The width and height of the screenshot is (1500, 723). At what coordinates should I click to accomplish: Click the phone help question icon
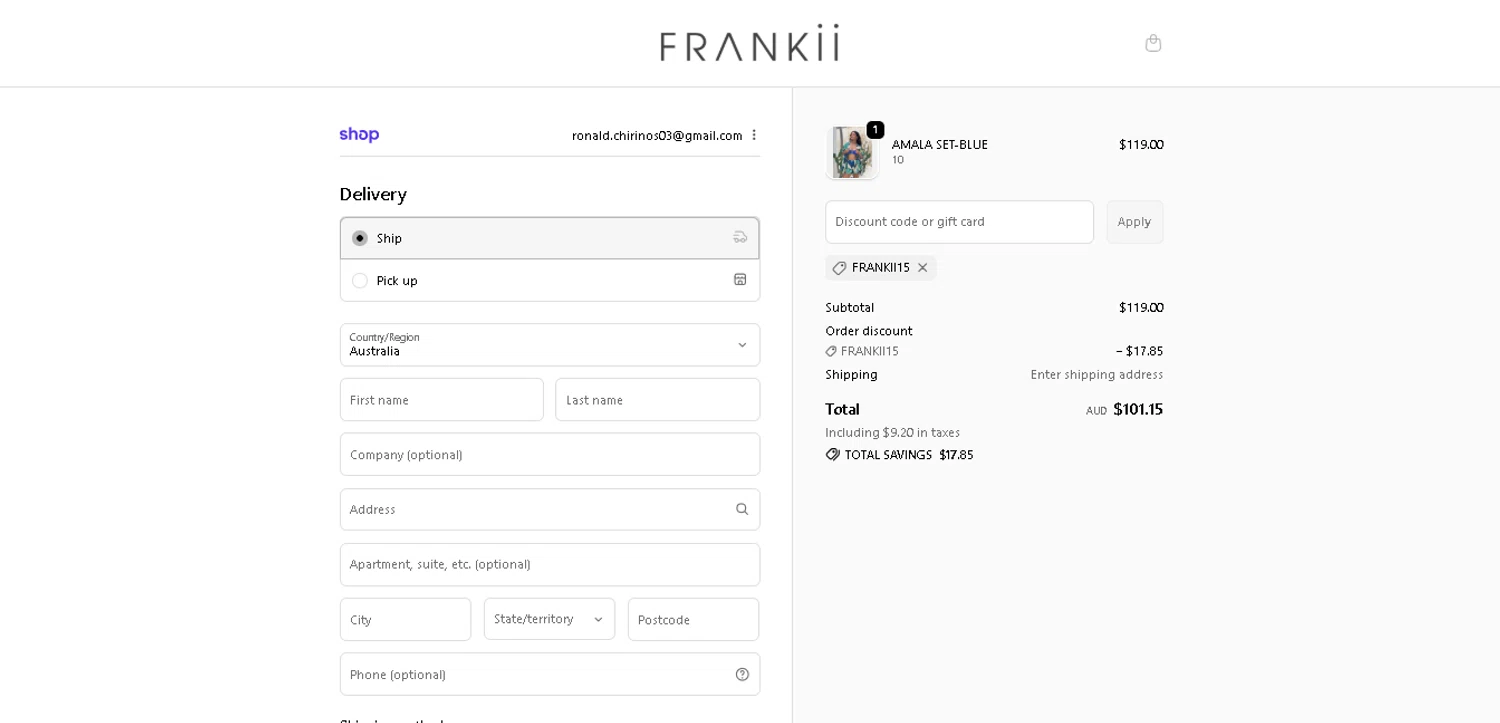[742, 674]
